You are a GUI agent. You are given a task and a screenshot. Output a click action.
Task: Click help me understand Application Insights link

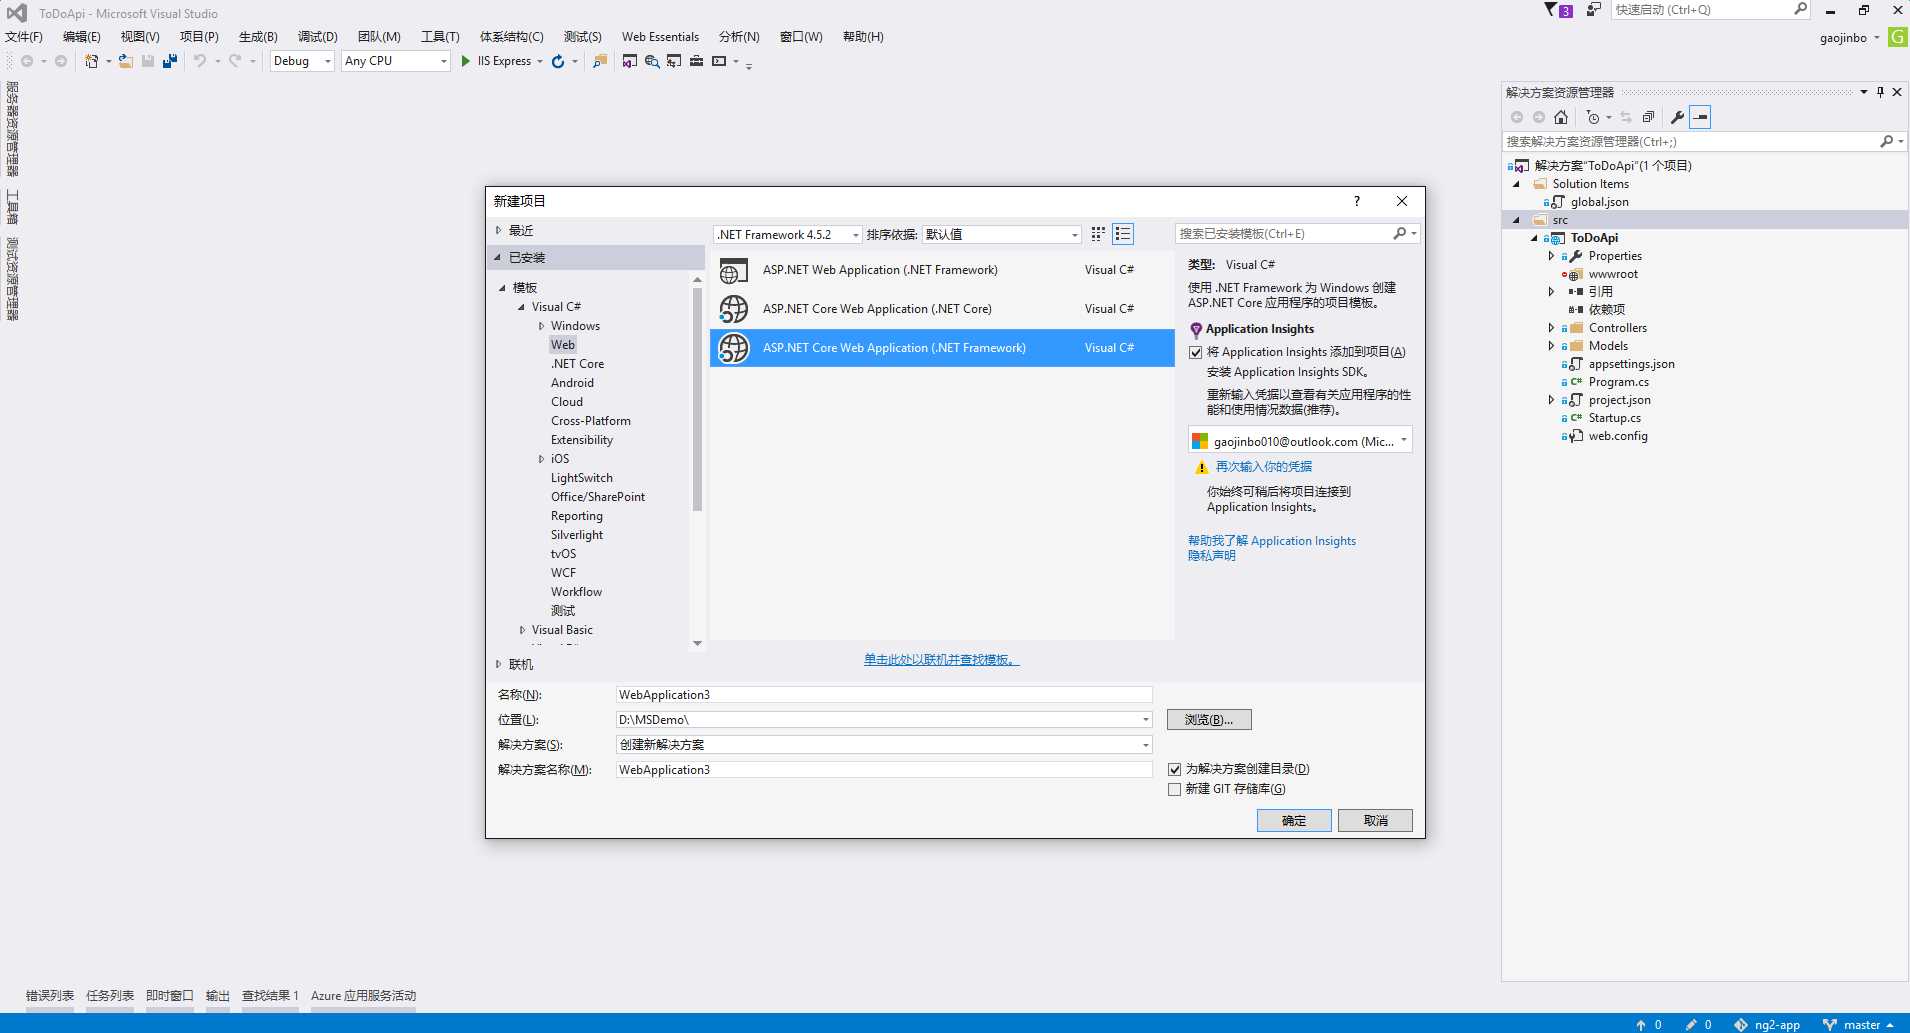click(1272, 541)
